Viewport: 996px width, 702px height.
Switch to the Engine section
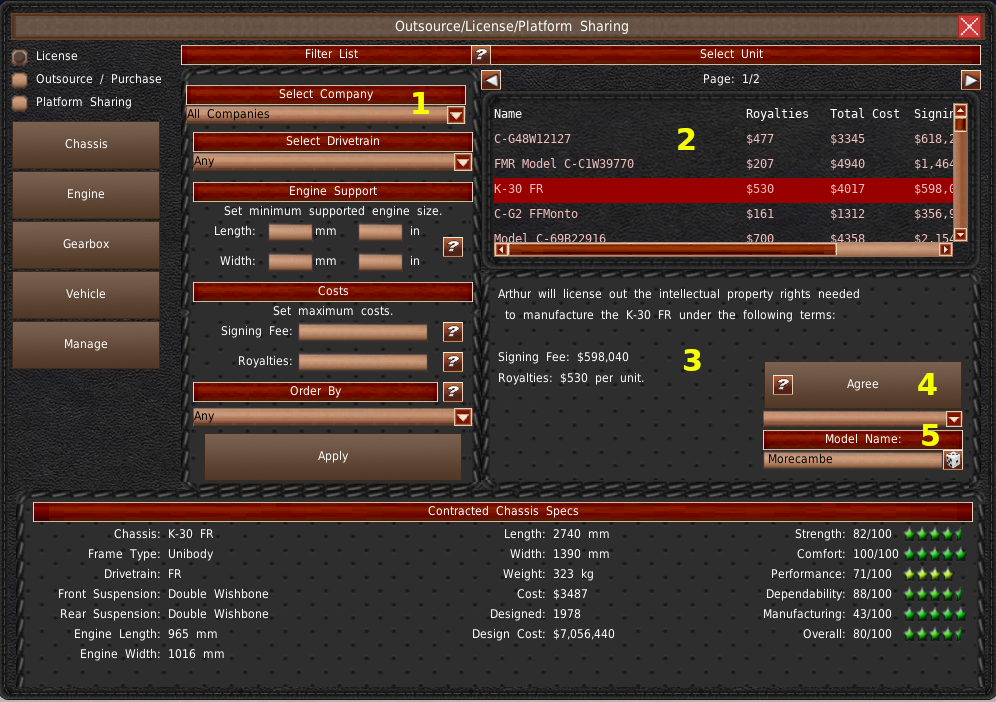(86, 195)
